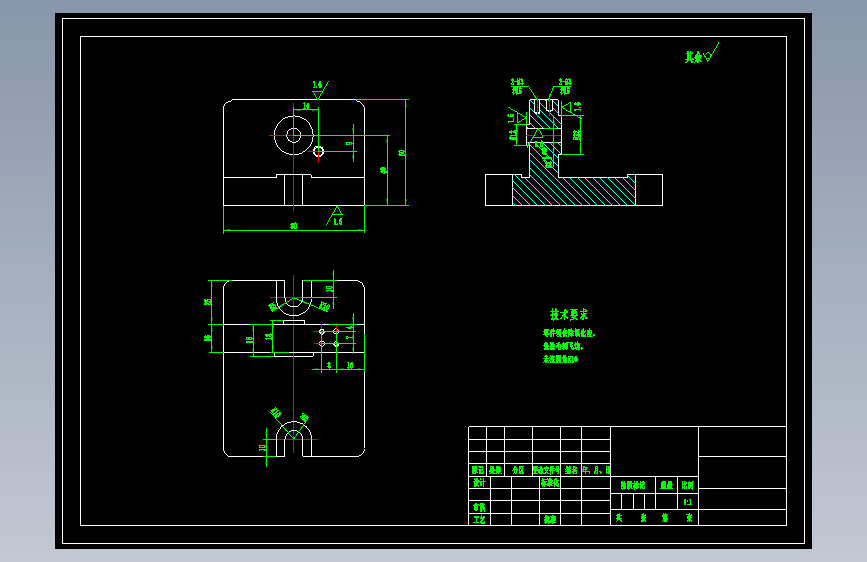The image size is (867, 562).
Task: Select the roughness symbol above front view
Action: pyautogui.click(x=320, y=89)
